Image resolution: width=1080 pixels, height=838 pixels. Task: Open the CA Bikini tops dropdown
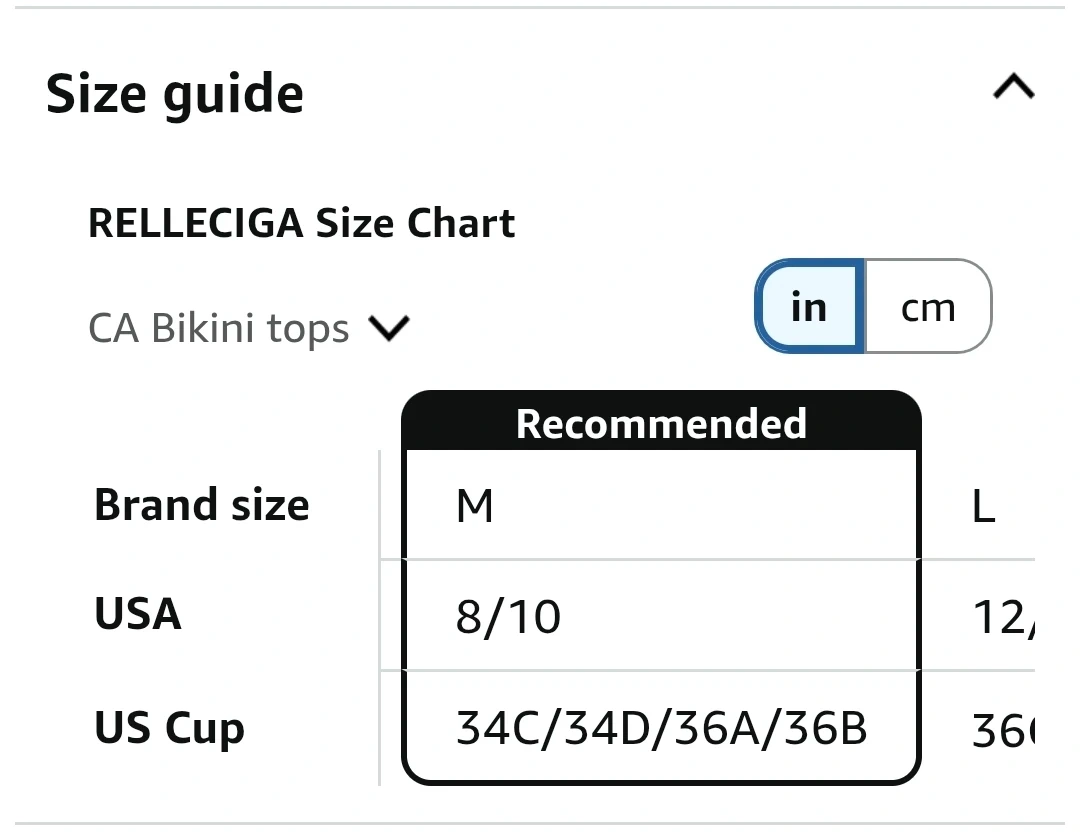(x=219, y=328)
